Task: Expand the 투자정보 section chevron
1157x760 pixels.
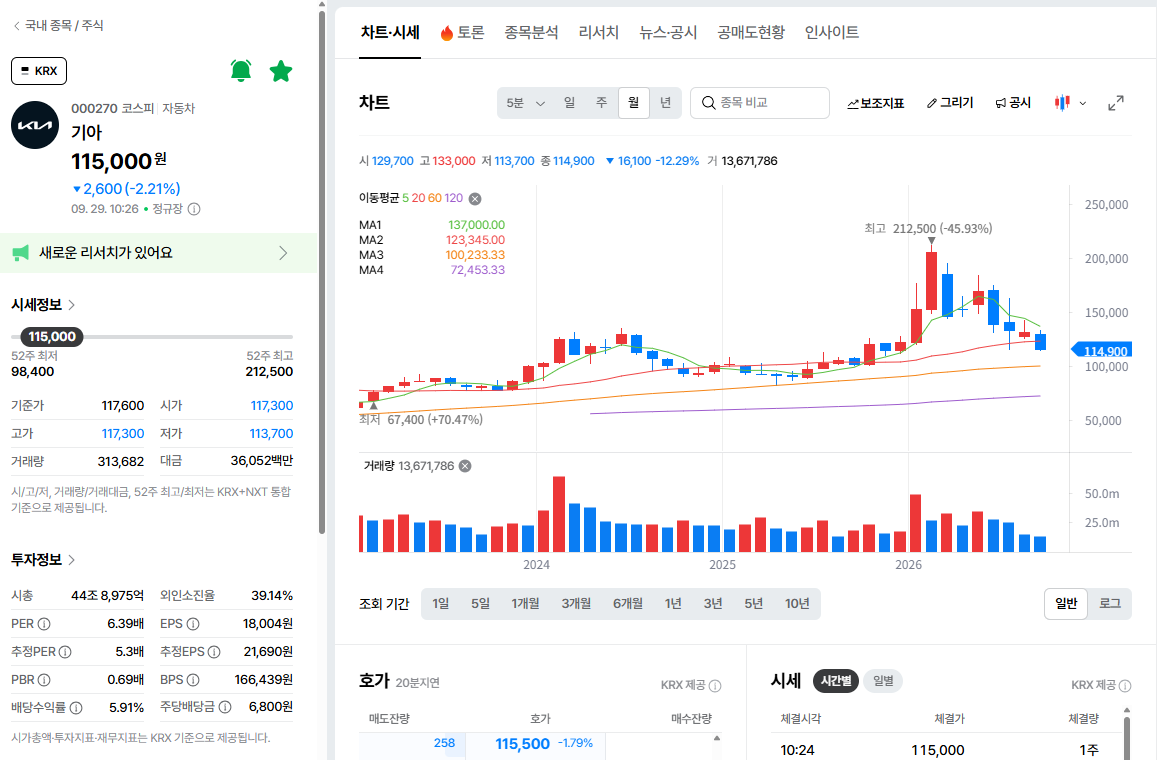Action: coord(72,560)
